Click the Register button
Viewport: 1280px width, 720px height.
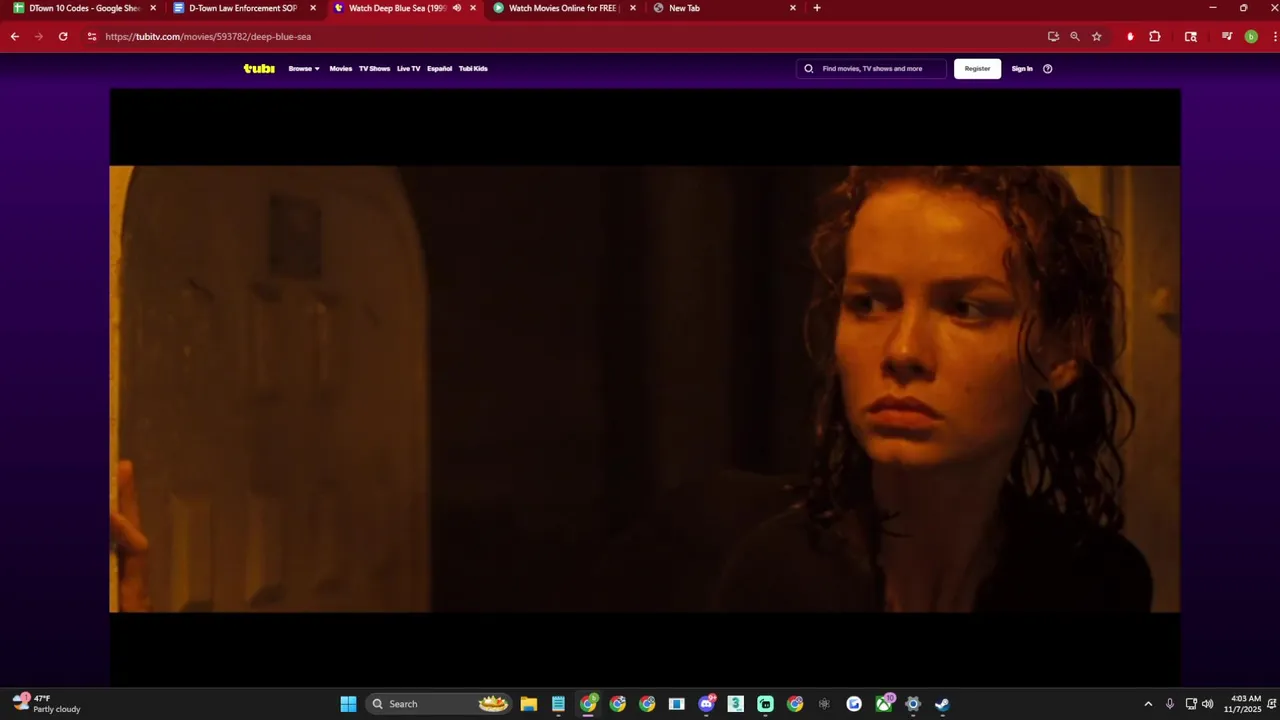click(x=977, y=69)
